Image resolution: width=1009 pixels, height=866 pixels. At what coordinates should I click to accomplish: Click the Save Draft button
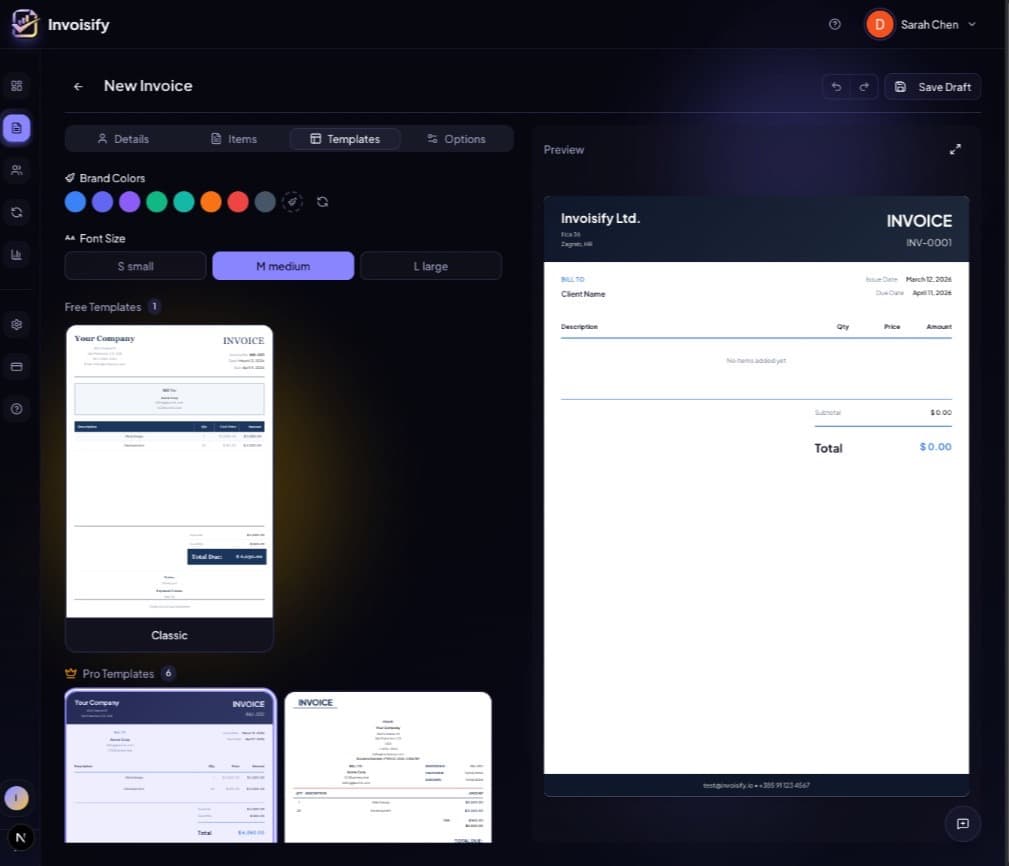(x=932, y=86)
